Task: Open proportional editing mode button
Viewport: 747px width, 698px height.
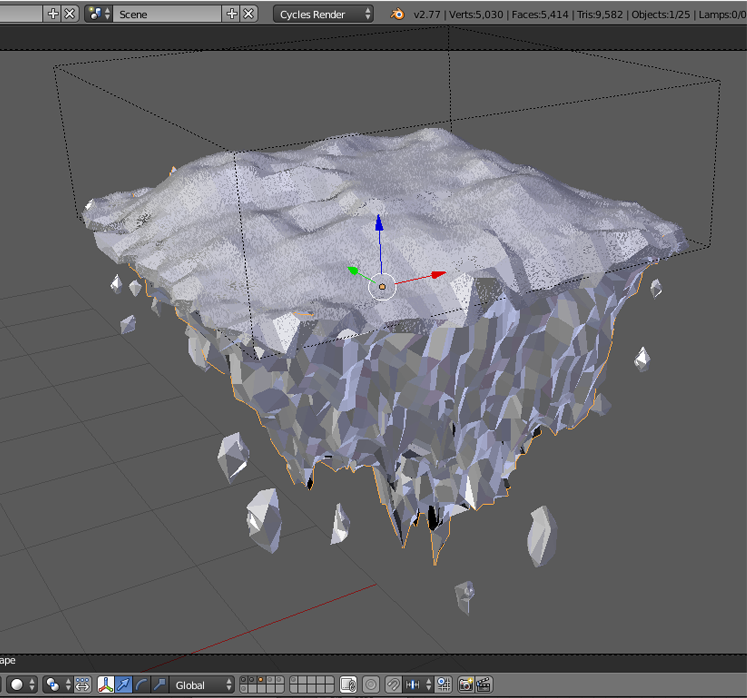Action: [x=371, y=685]
